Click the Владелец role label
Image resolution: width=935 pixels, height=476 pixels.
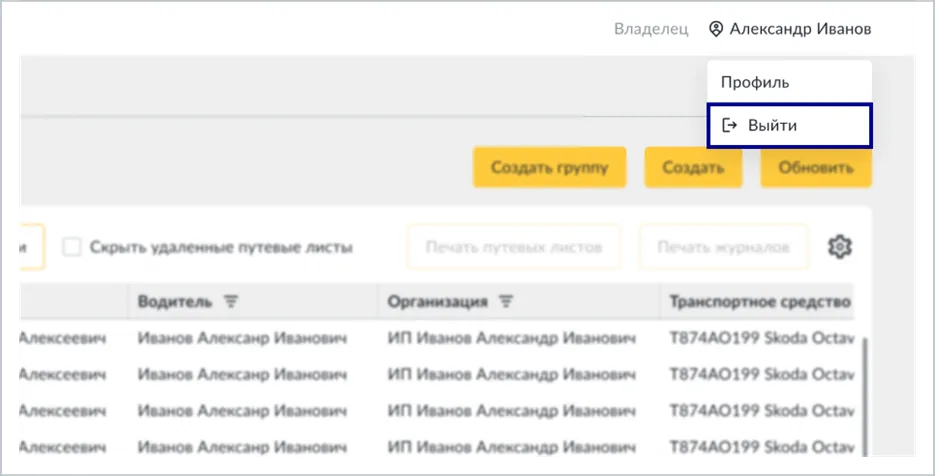651,29
